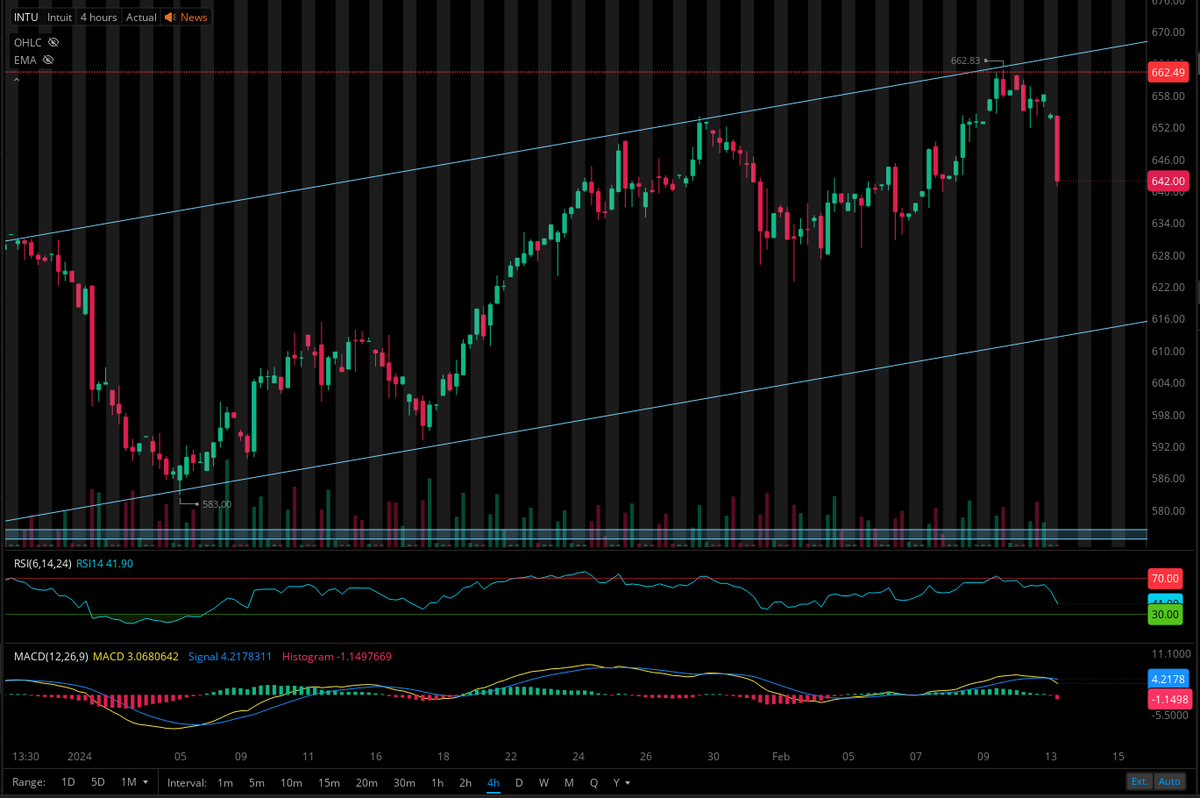Open the Y interval dropdown
The height and width of the screenshot is (798, 1200).
click(621, 782)
